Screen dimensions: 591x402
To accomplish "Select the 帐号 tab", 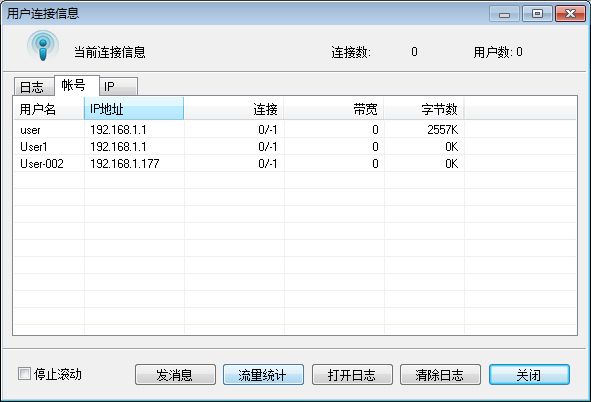I will coord(77,85).
